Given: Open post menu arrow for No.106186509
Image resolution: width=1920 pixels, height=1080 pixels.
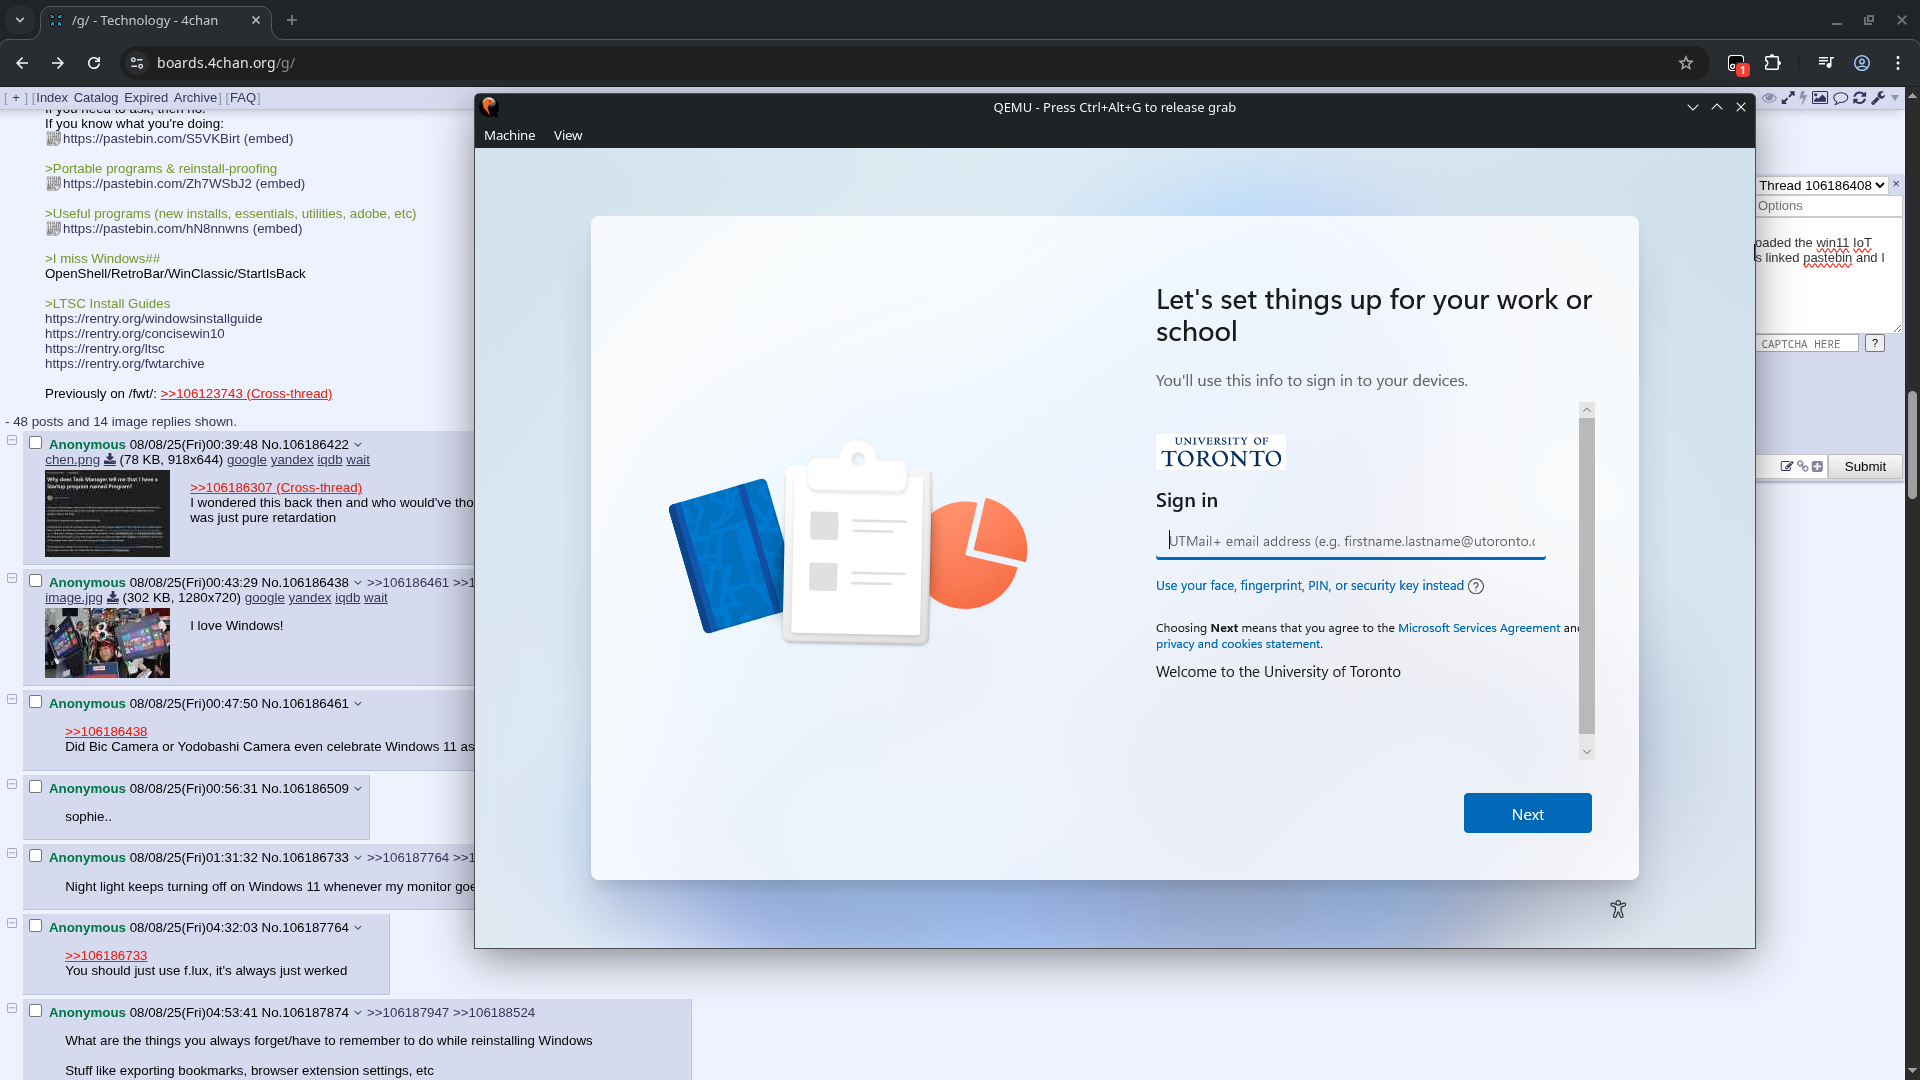Looking at the screenshot, I should point(358,789).
